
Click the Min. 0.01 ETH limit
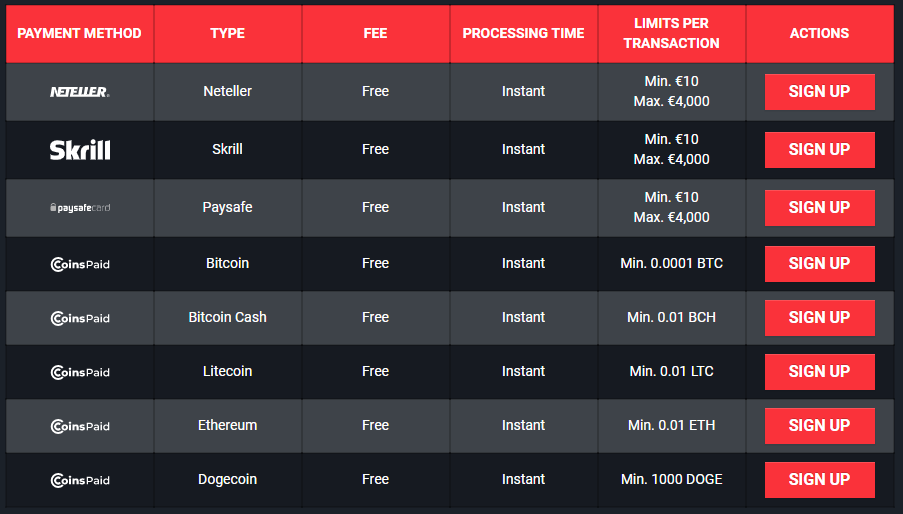tap(671, 426)
